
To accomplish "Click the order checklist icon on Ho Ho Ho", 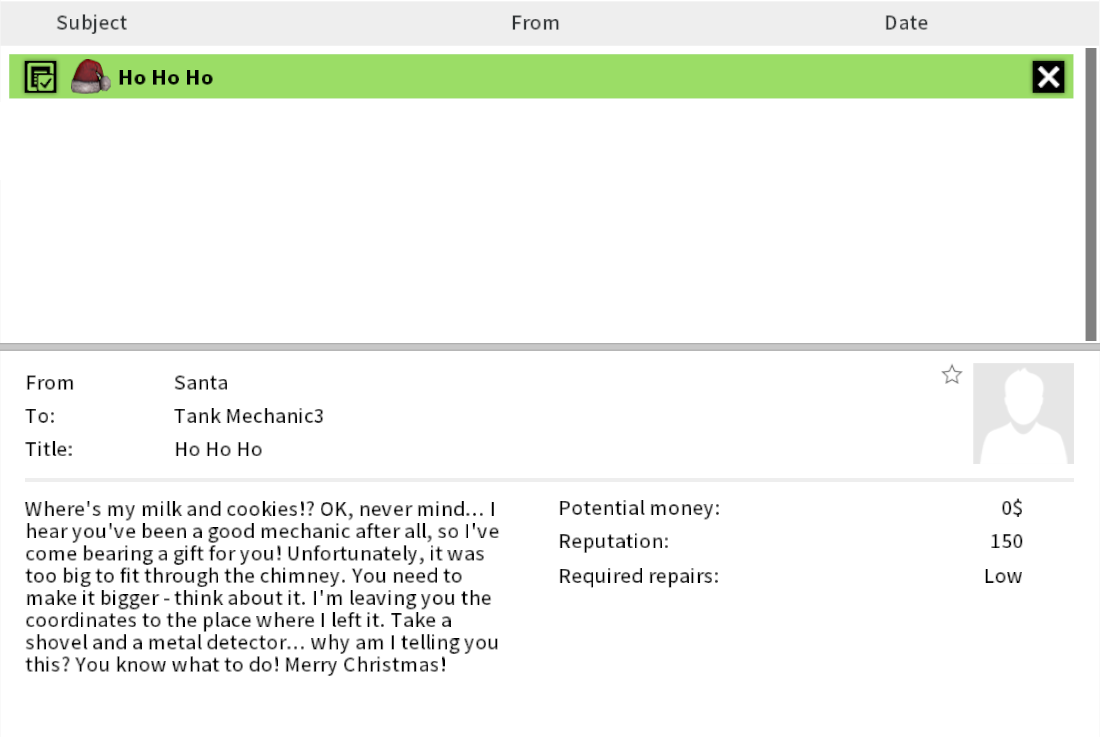I will point(40,77).
